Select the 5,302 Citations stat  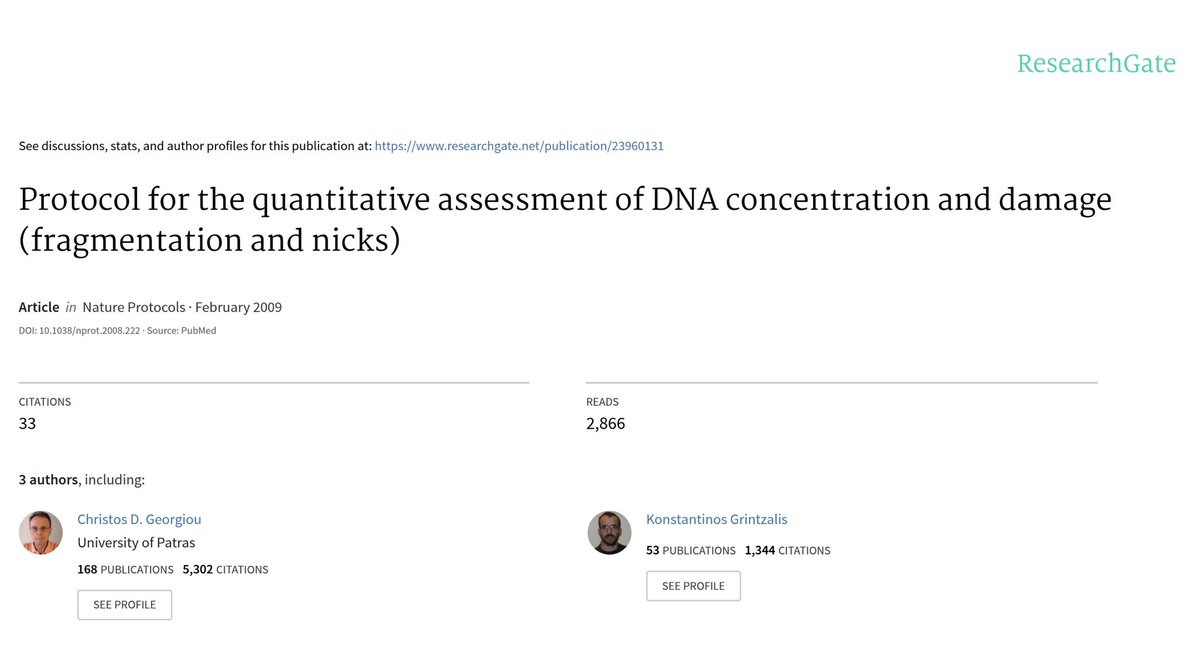[225, 569]
